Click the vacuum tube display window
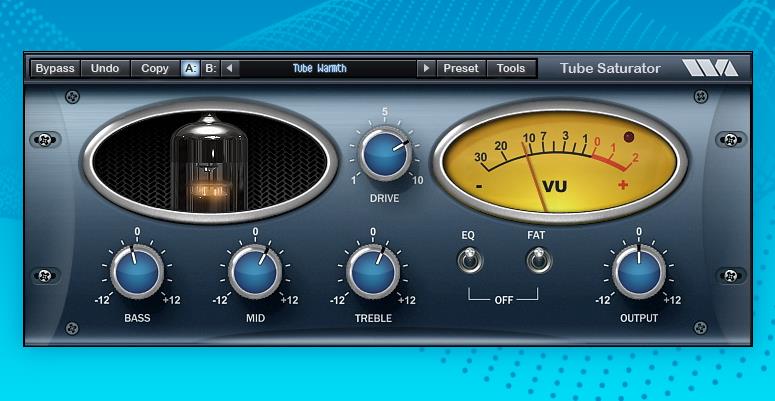This screenshot has width=775, height=401. [210, 161]
